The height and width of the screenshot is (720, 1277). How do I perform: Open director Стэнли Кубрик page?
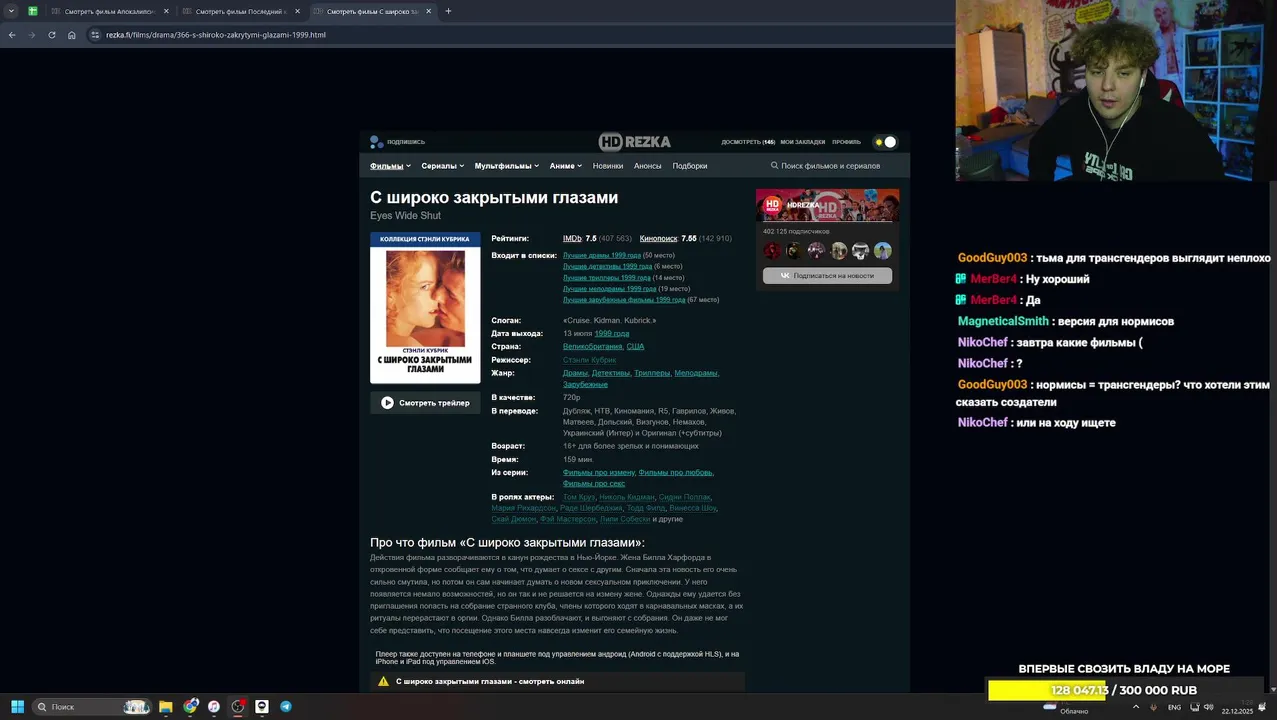589,360
